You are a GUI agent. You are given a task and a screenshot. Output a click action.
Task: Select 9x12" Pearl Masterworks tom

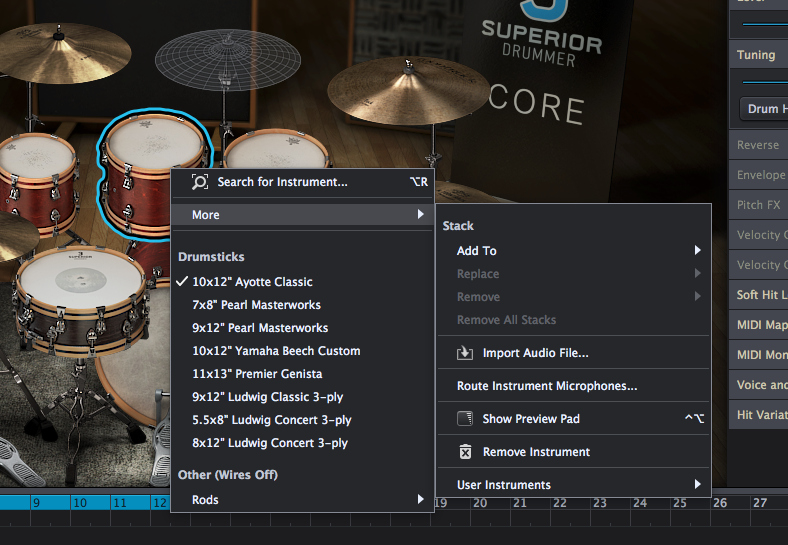point(303,328)
